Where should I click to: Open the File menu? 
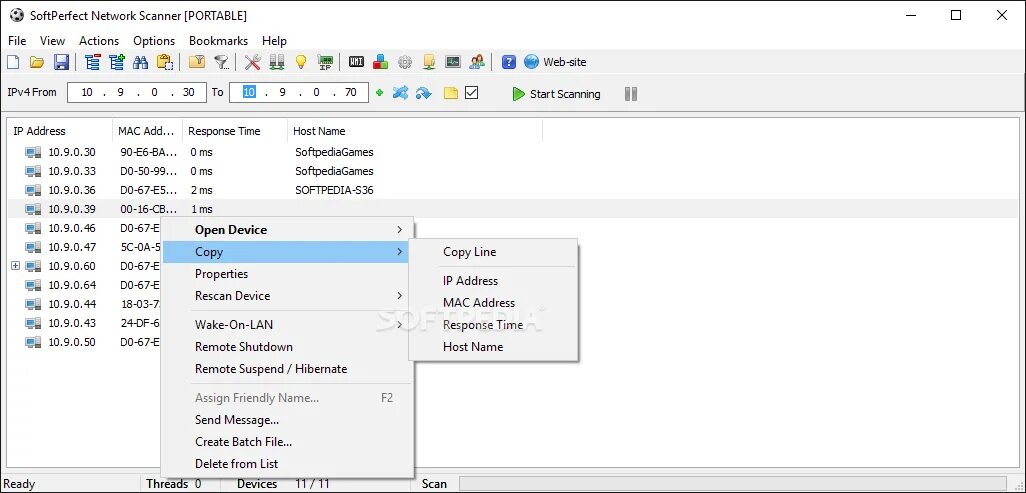point(17,41)
